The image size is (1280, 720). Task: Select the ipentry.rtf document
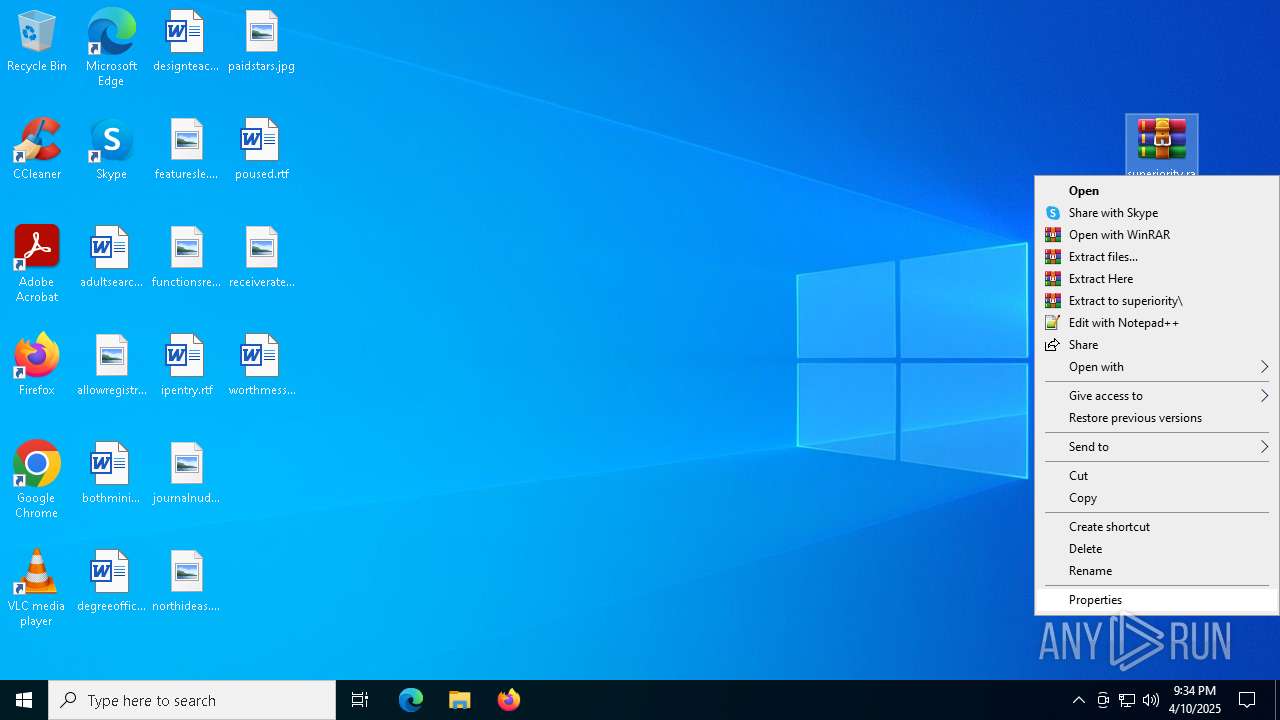click(x=186, y=366)
